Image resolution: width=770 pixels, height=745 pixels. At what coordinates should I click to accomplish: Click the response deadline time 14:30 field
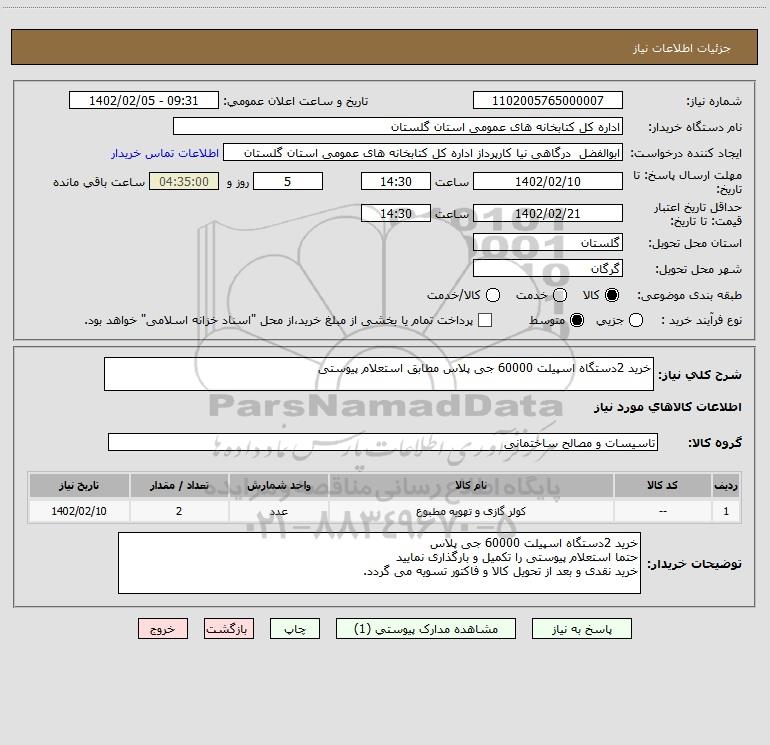[396, 181]
